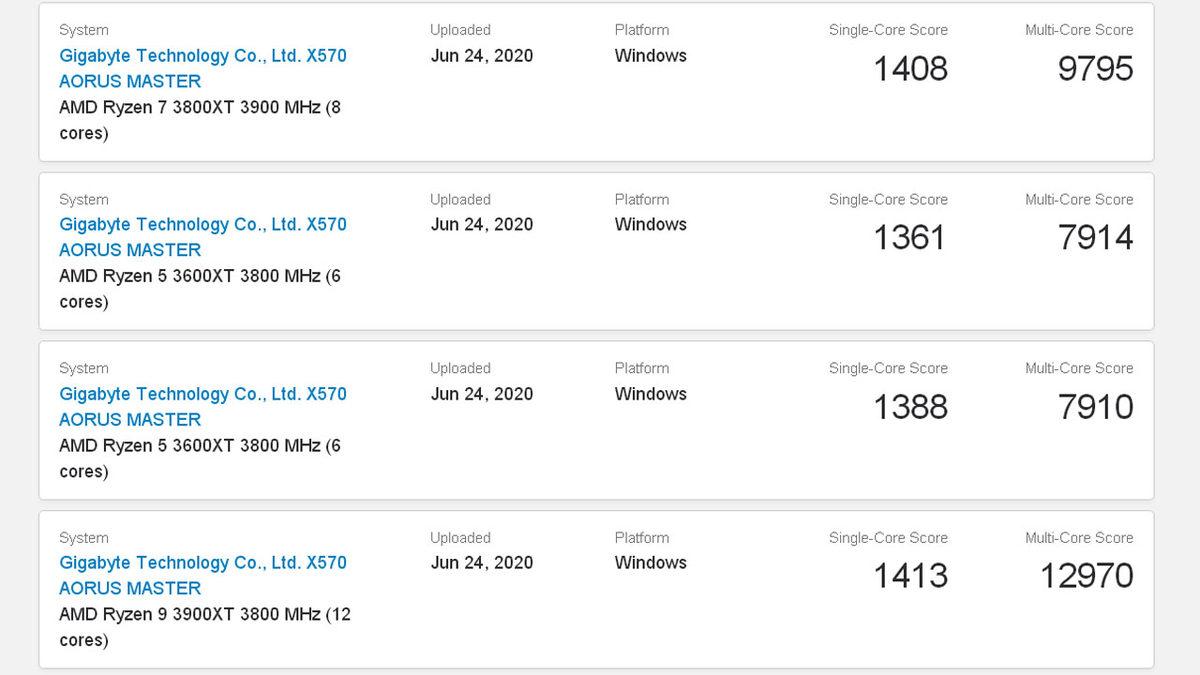Click the upload date in the first result
Screen dimensions: 1200x675
[481, 56]
